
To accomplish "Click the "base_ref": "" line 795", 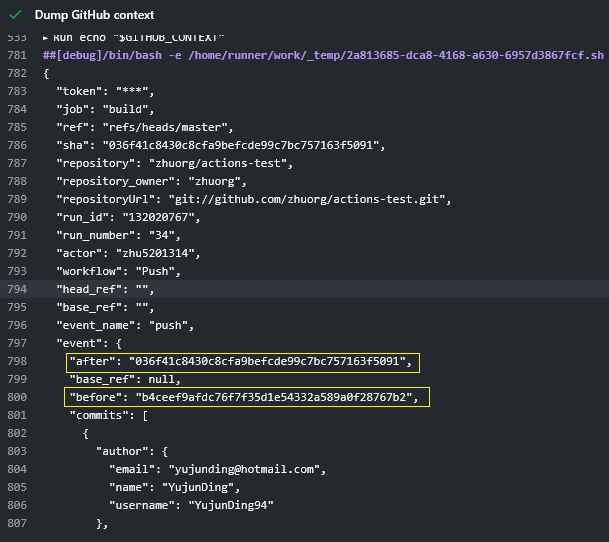I will pos(105,307).
